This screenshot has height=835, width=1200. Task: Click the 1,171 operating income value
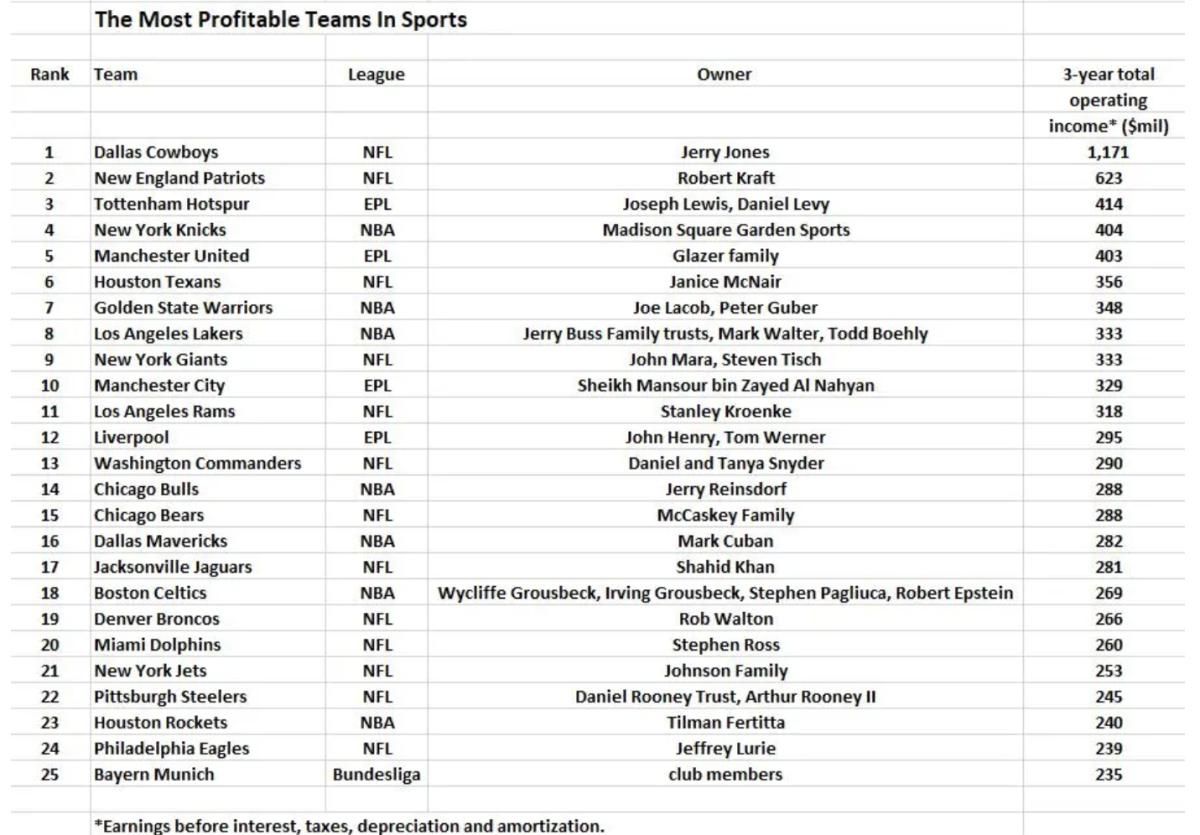tap(1108, 152)
